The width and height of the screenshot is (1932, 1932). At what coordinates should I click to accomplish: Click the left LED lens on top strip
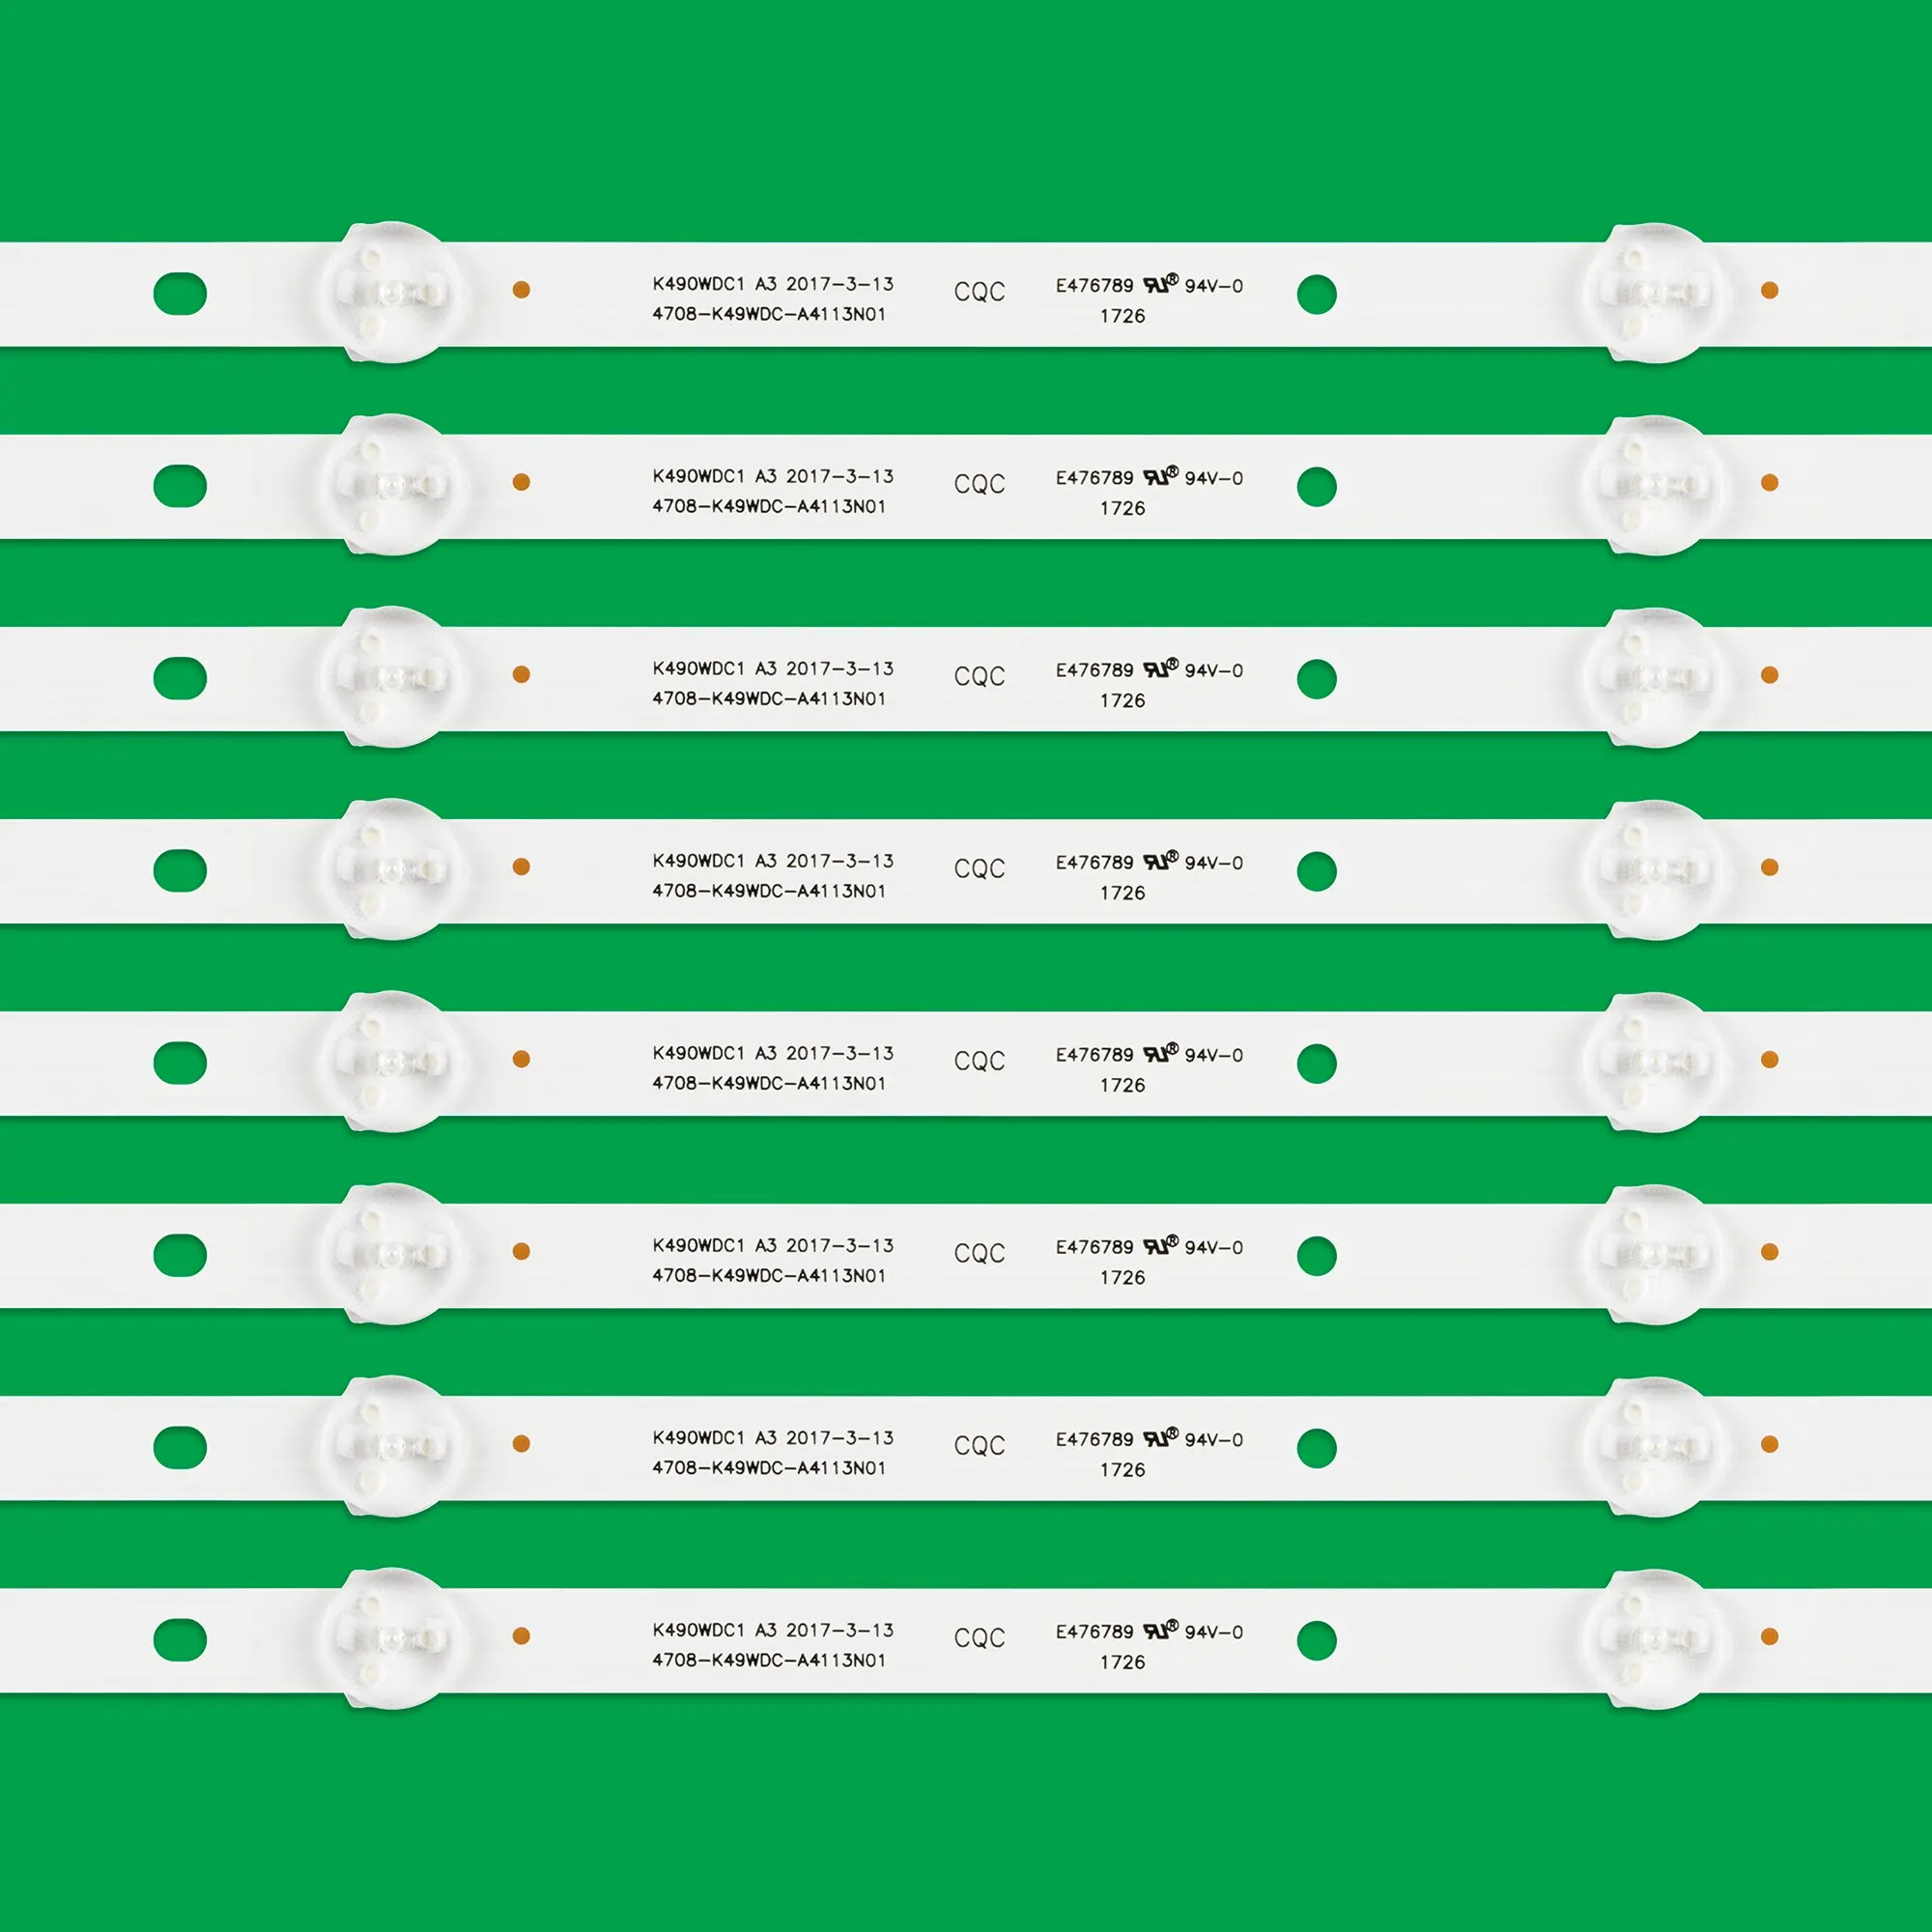pyautogui.click(x=392, y=293)
